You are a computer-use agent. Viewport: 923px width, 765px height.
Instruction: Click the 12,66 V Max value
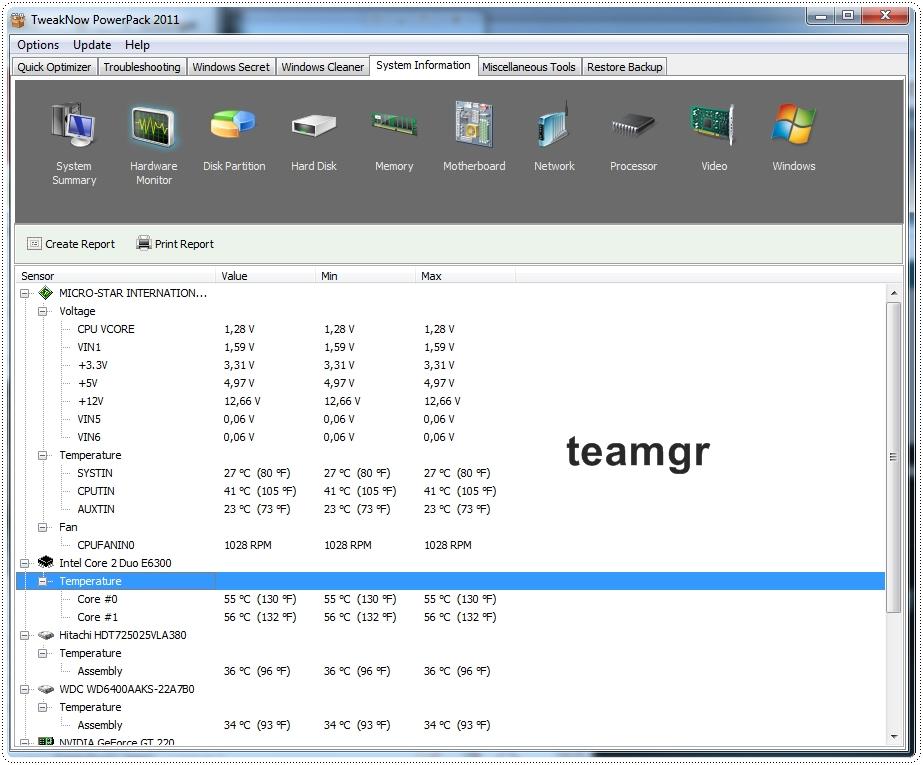click(x=442, y=401)
